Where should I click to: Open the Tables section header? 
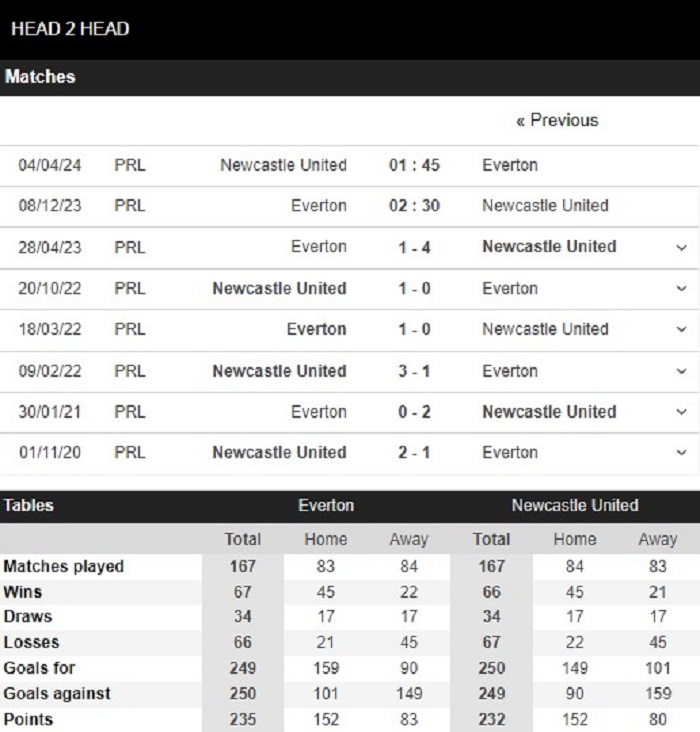28,506
